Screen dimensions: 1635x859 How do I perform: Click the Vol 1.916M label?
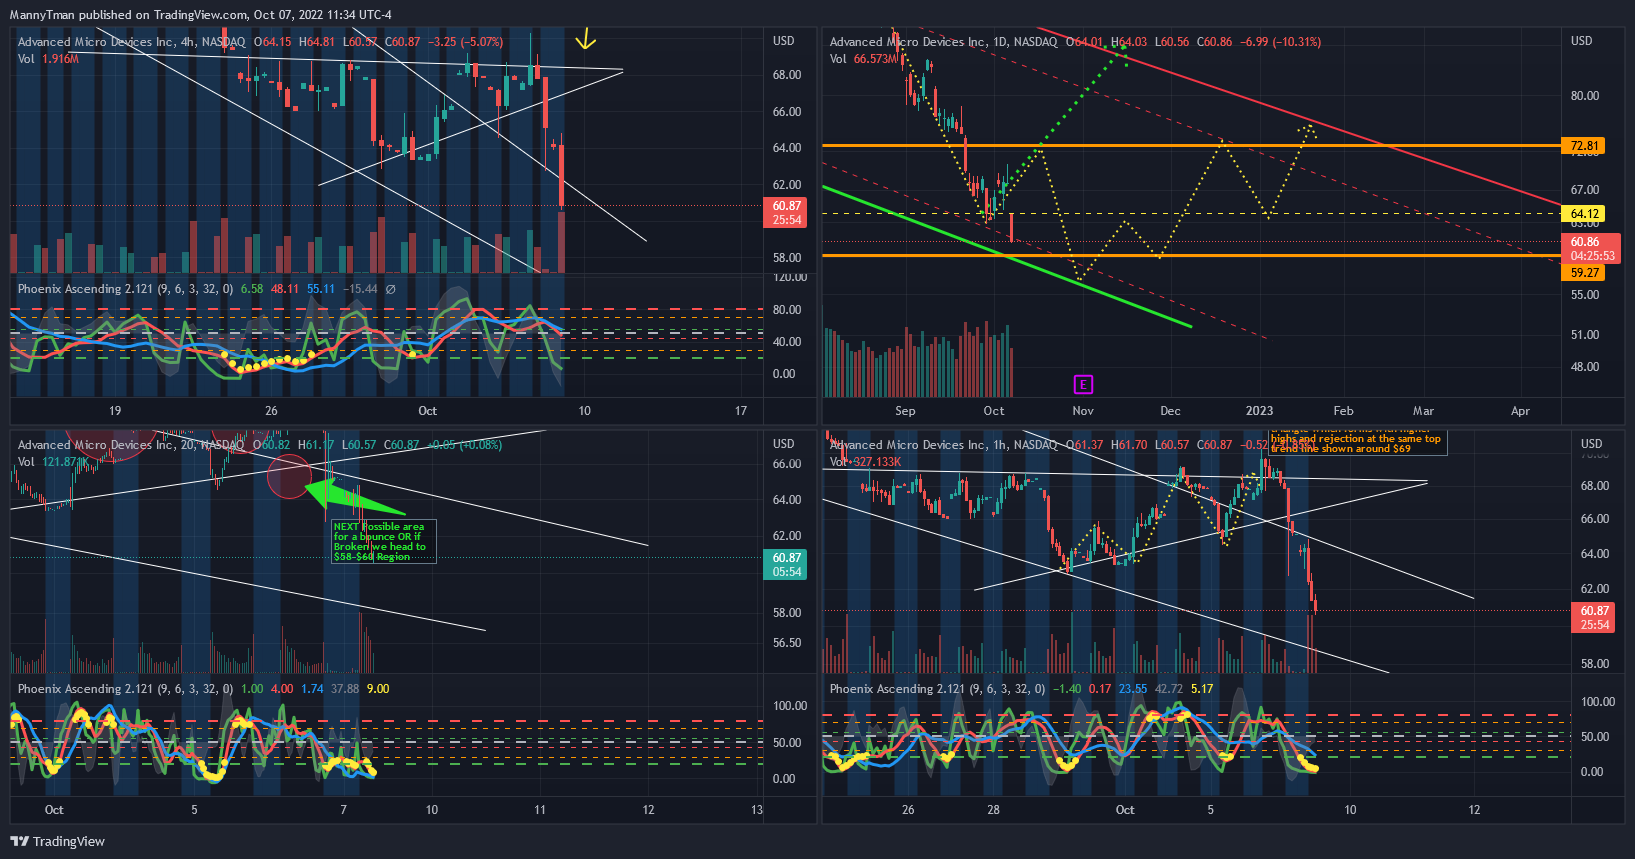pyautogui.click(x=48, y=59)
